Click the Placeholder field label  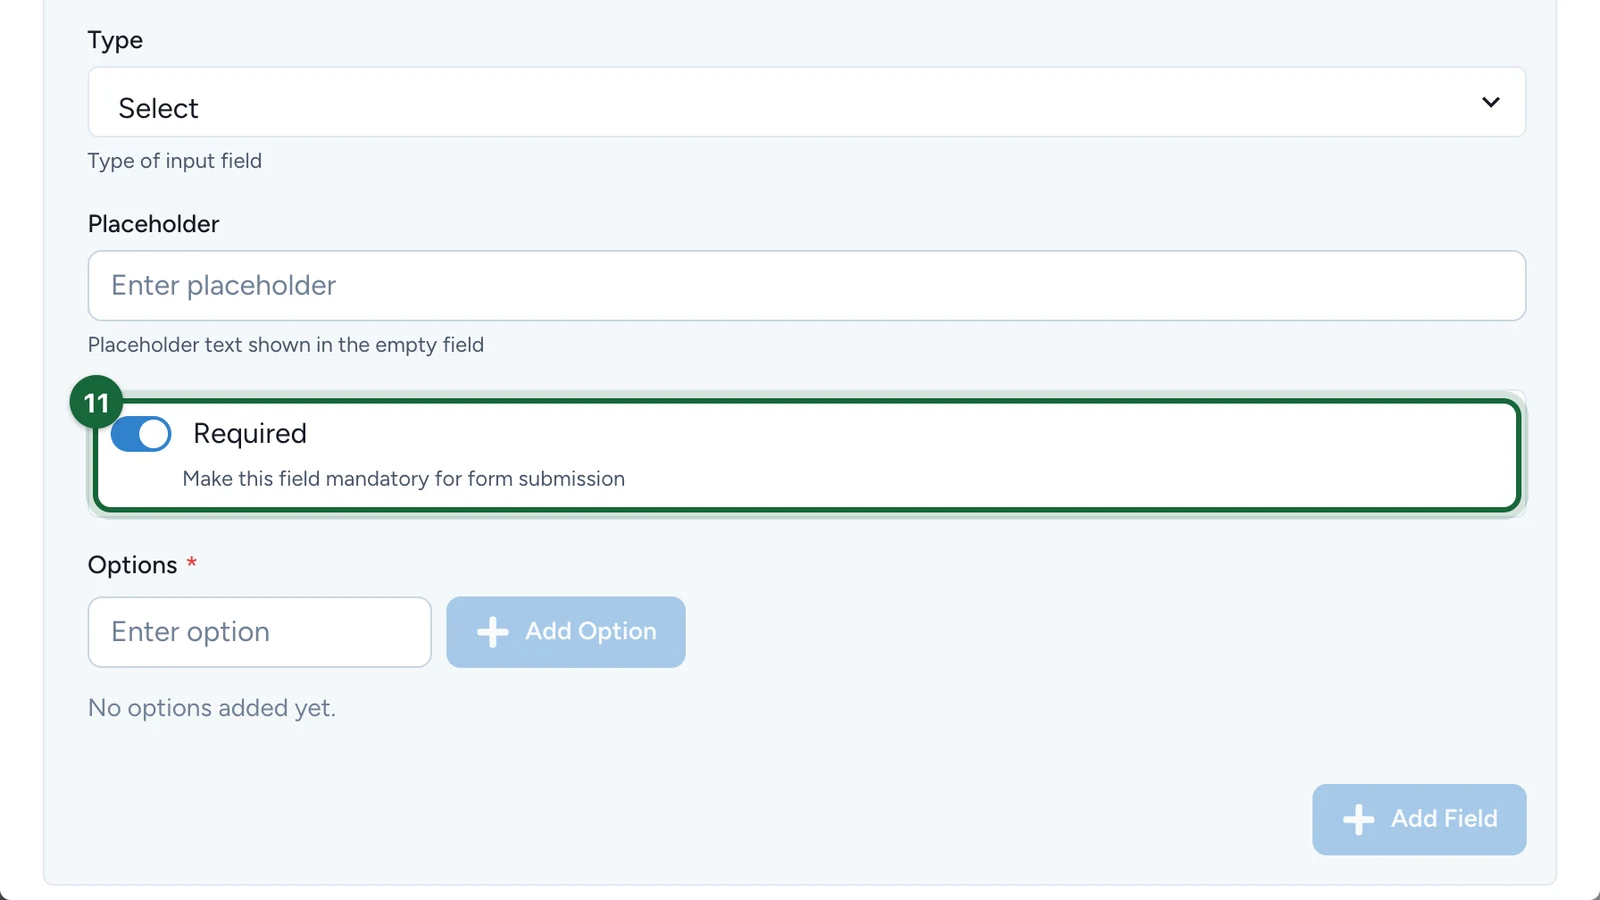154,224
